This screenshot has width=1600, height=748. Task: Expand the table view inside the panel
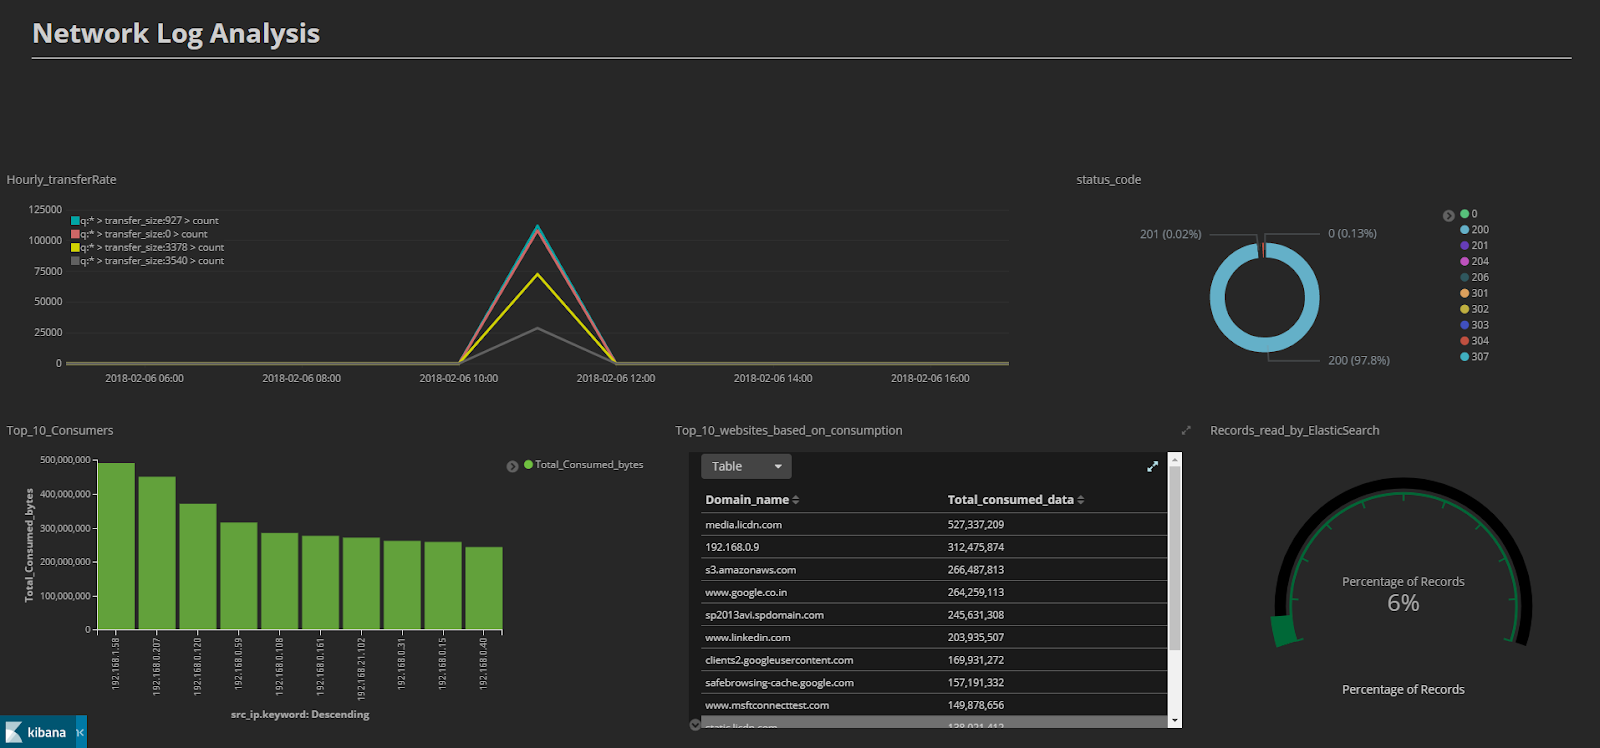click(x=1152, y=466)
